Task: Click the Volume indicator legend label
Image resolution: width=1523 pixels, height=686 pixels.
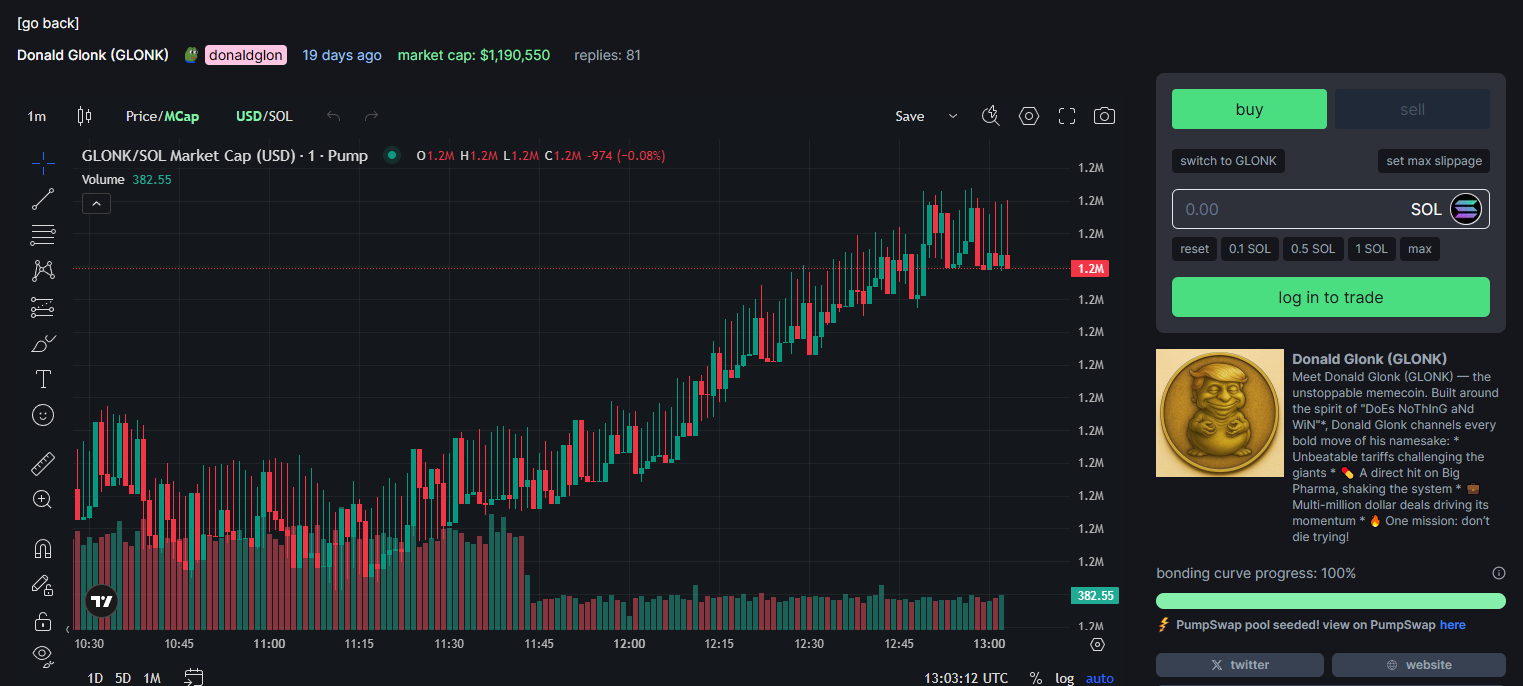Action: click(x=103, y=180)
